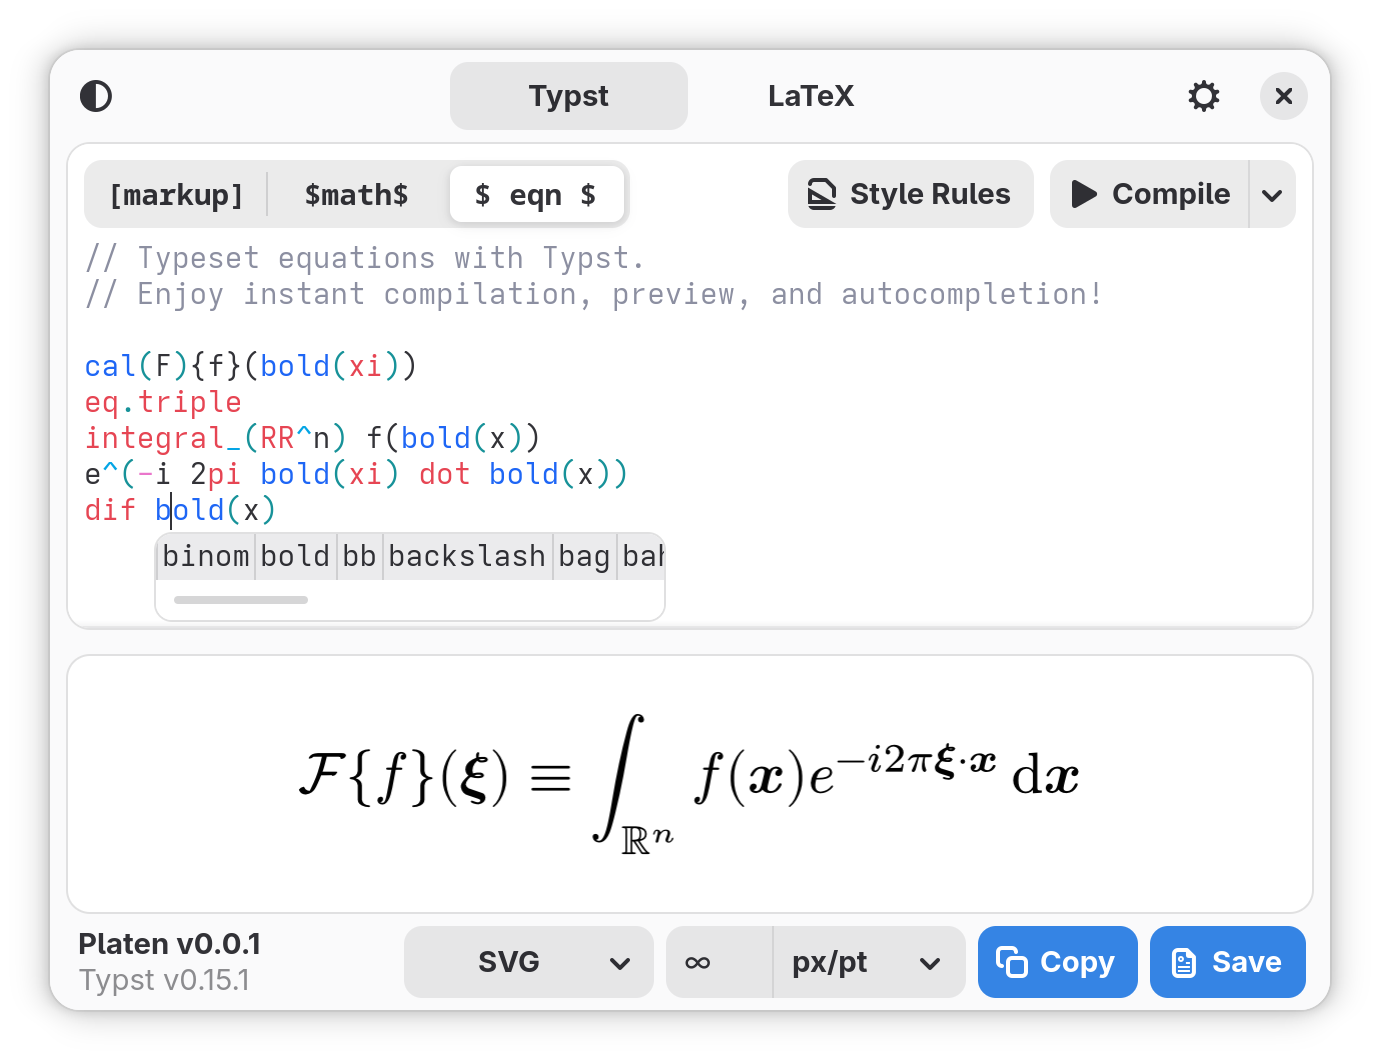Choose bag autocompletion suggestion
Screen dimensions: 1380x1060
tap(584, 556)
